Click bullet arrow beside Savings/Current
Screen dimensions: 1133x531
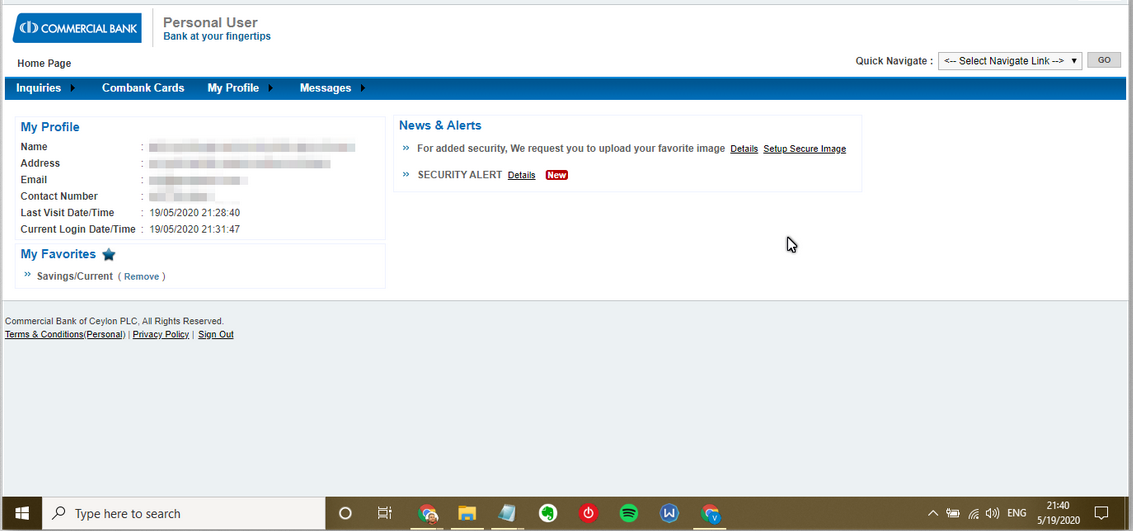click(27, 275)
